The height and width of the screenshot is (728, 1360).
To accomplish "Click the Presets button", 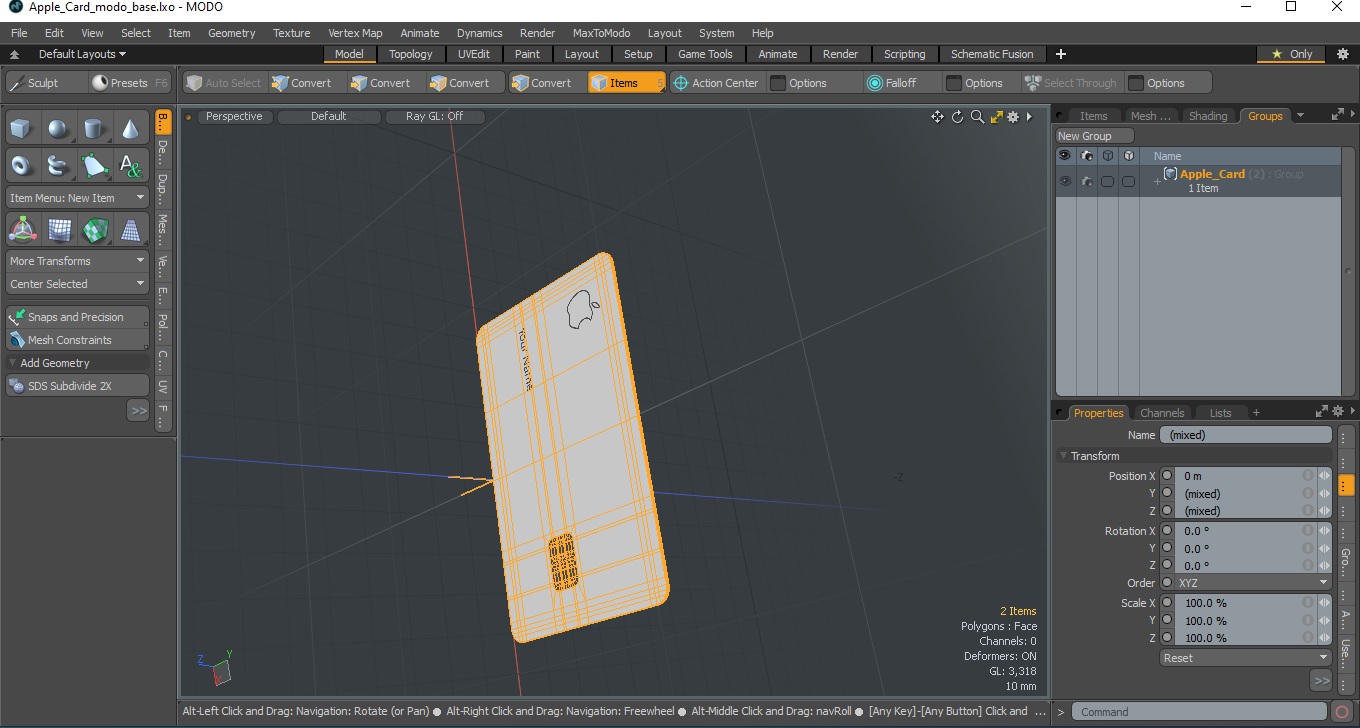I will (x=129, y=83).
